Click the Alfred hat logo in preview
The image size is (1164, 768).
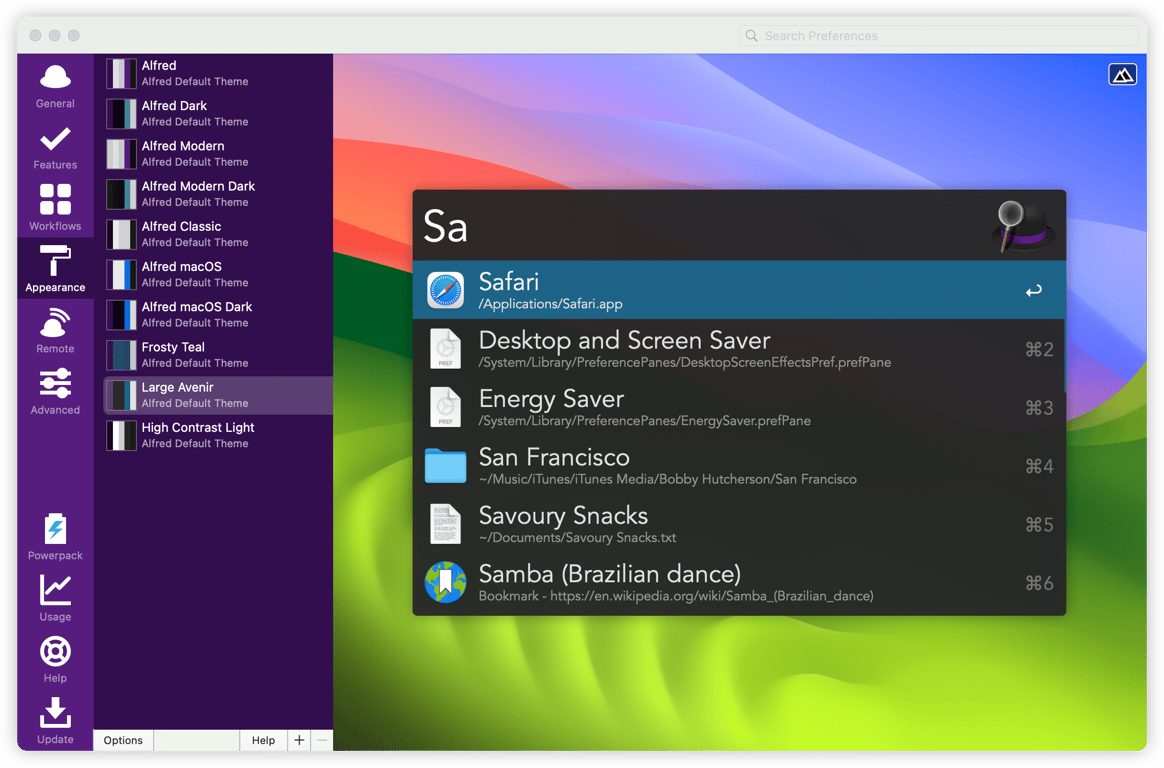coord(1023,226)
